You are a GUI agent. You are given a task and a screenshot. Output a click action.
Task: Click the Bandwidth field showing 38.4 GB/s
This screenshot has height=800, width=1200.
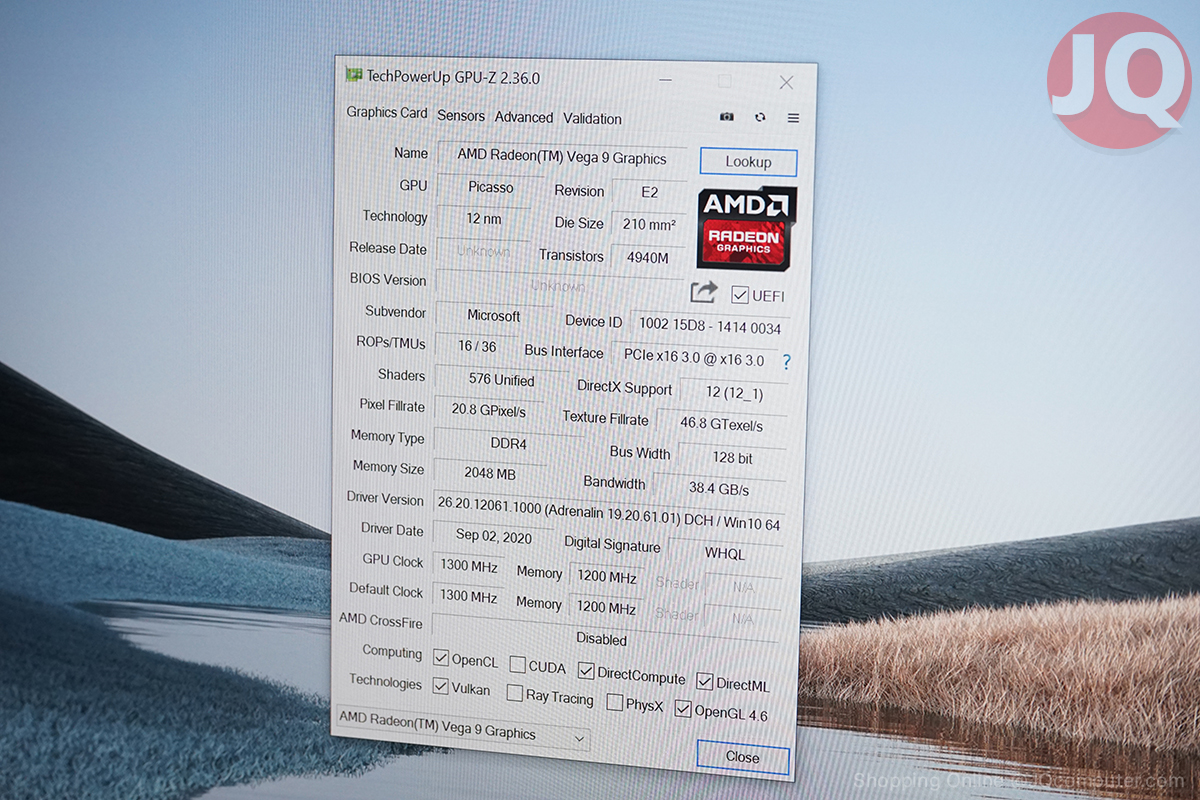pyautogui.click(x=719, y=490)
